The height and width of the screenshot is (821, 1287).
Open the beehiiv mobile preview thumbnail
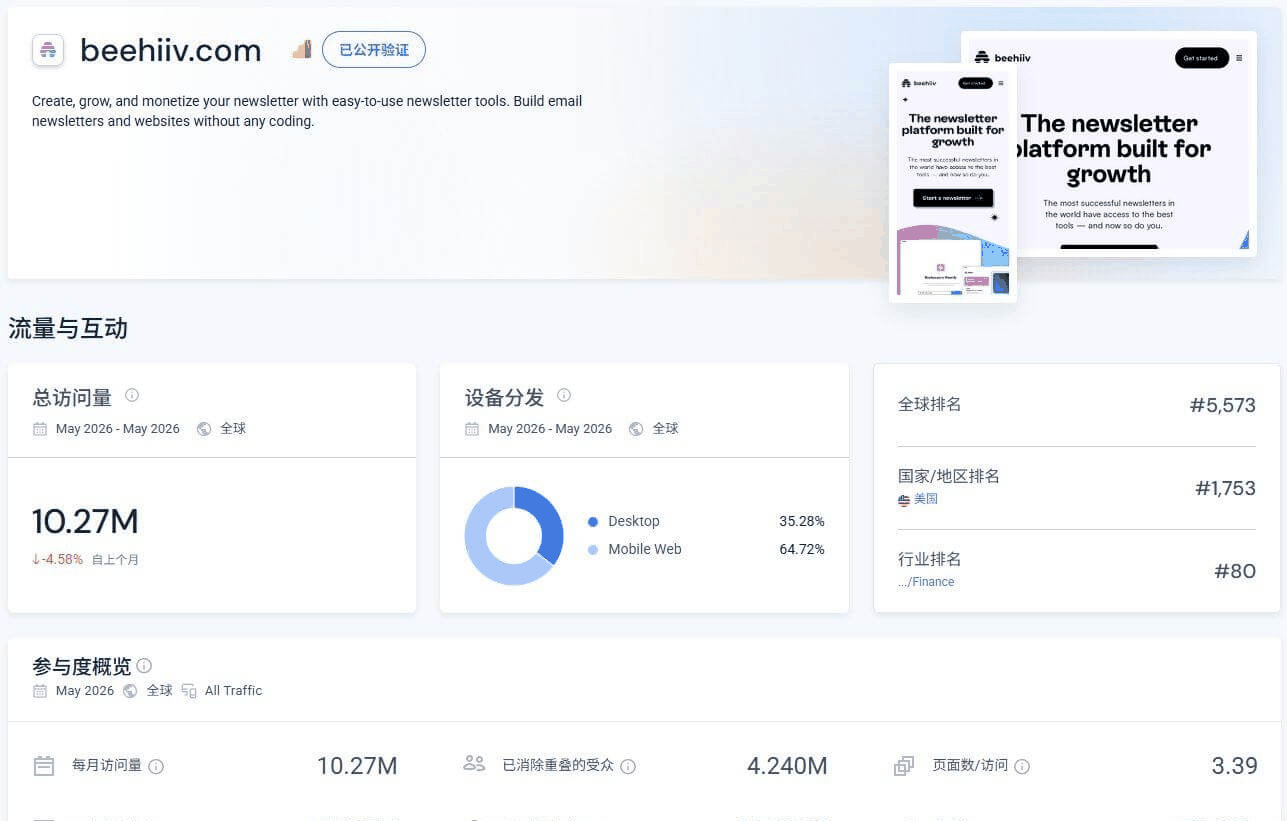(x=953, y=183)
